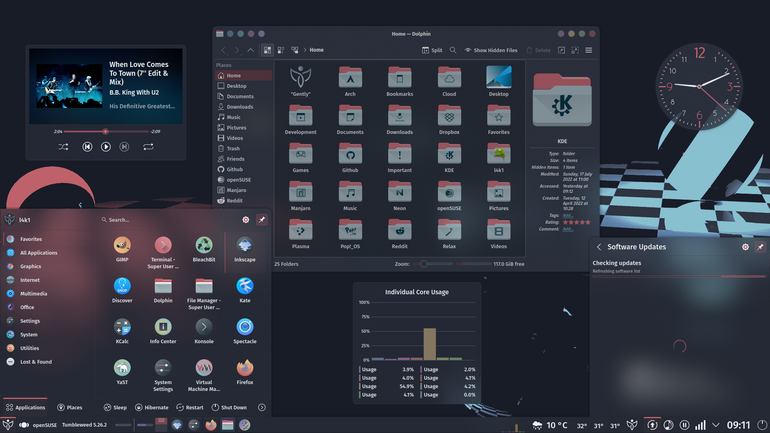The width and height of the screenshot is (770, 433).
Task: Open the Github folder in Dolphin
Action: coord(350,158)
